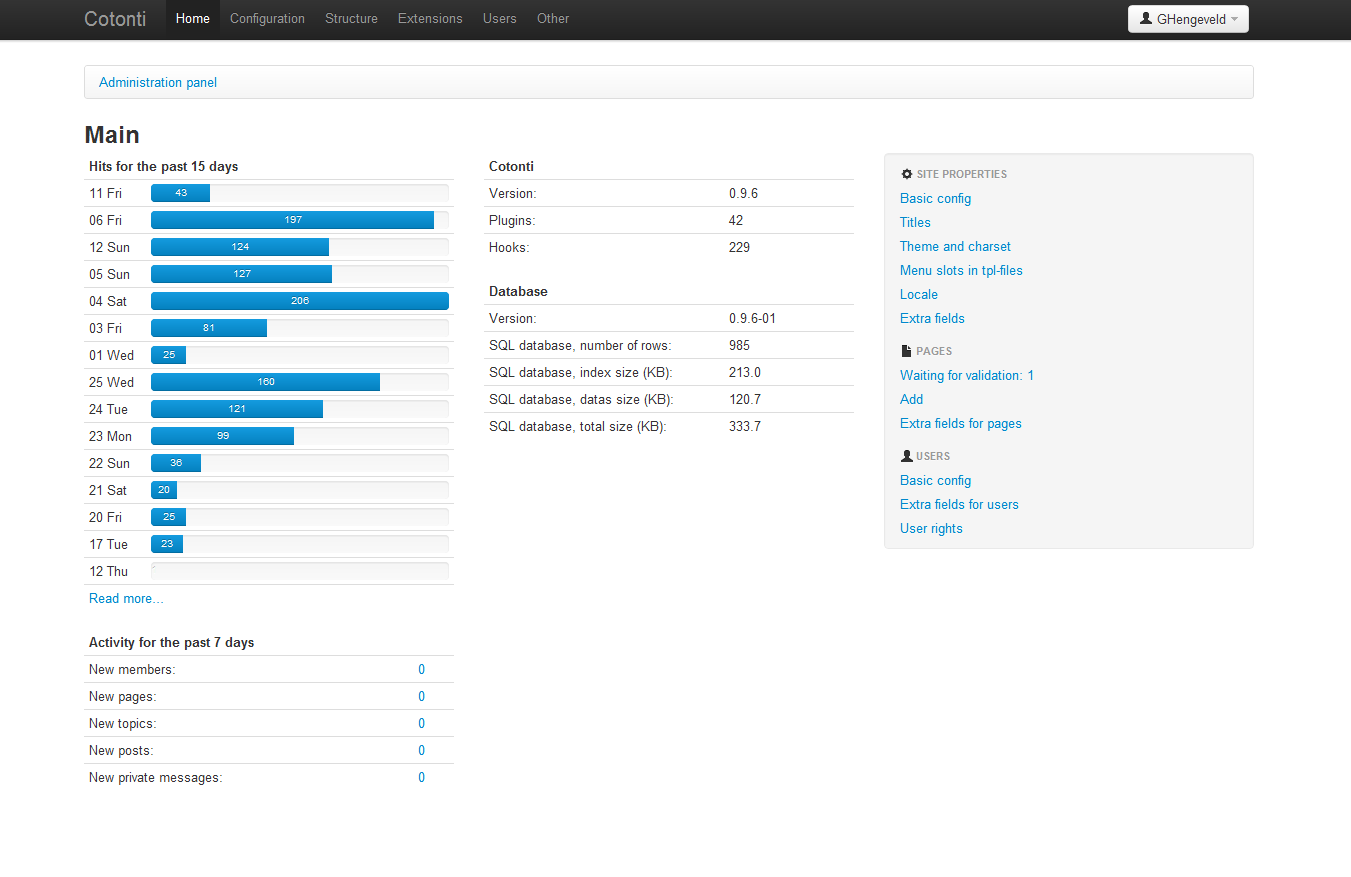Screen dimensions: 1351x877
Task: Open the Titles link
Action: tap(915, 223)
